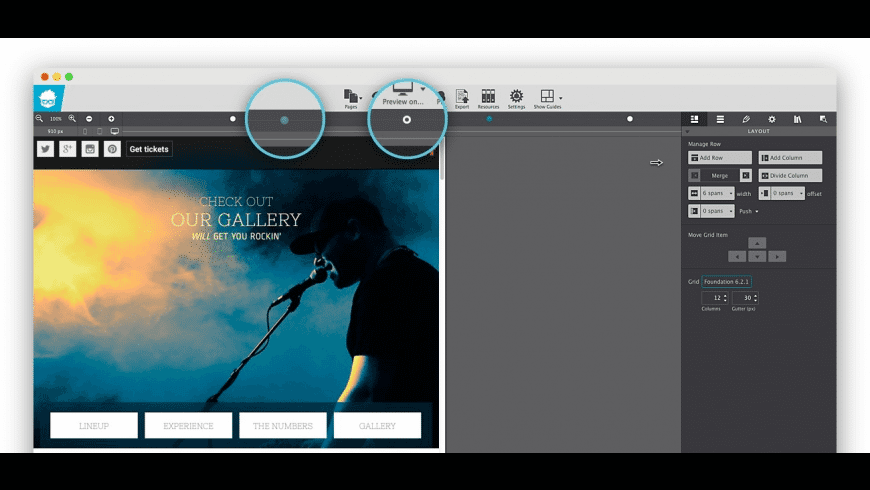
Task: Move grid item down
Action: [x=757, y=256]
